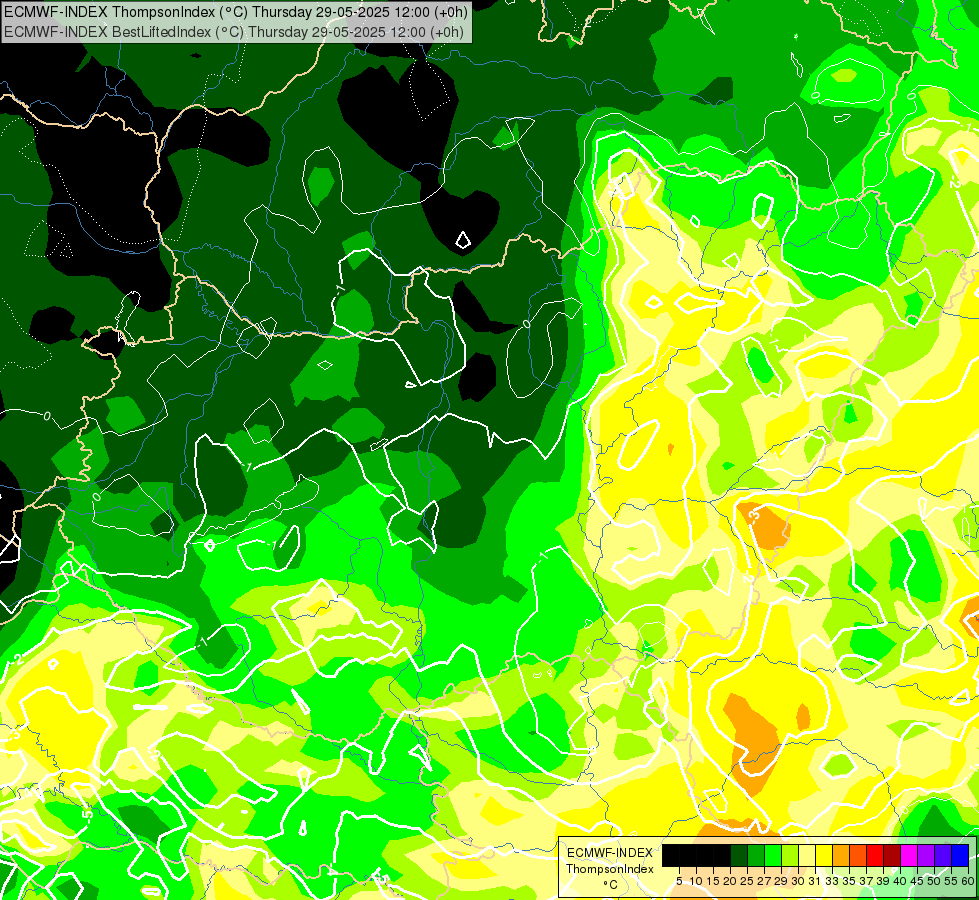
Task: Click the legend tick value 39
Action: (884, 881)
